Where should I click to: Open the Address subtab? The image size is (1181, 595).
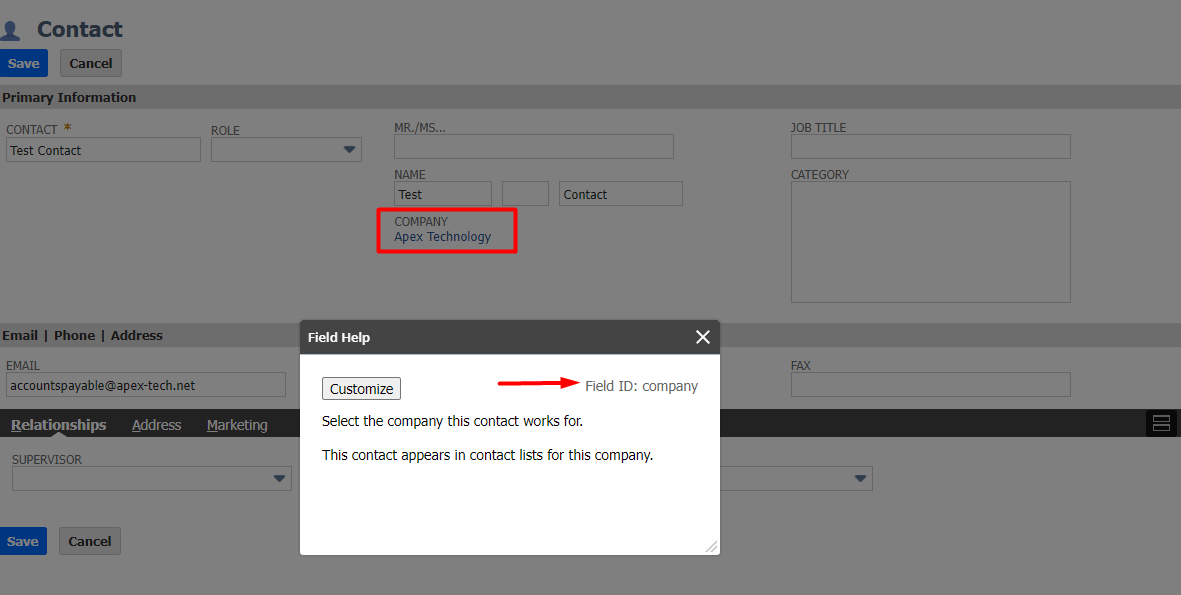(156, 425)
